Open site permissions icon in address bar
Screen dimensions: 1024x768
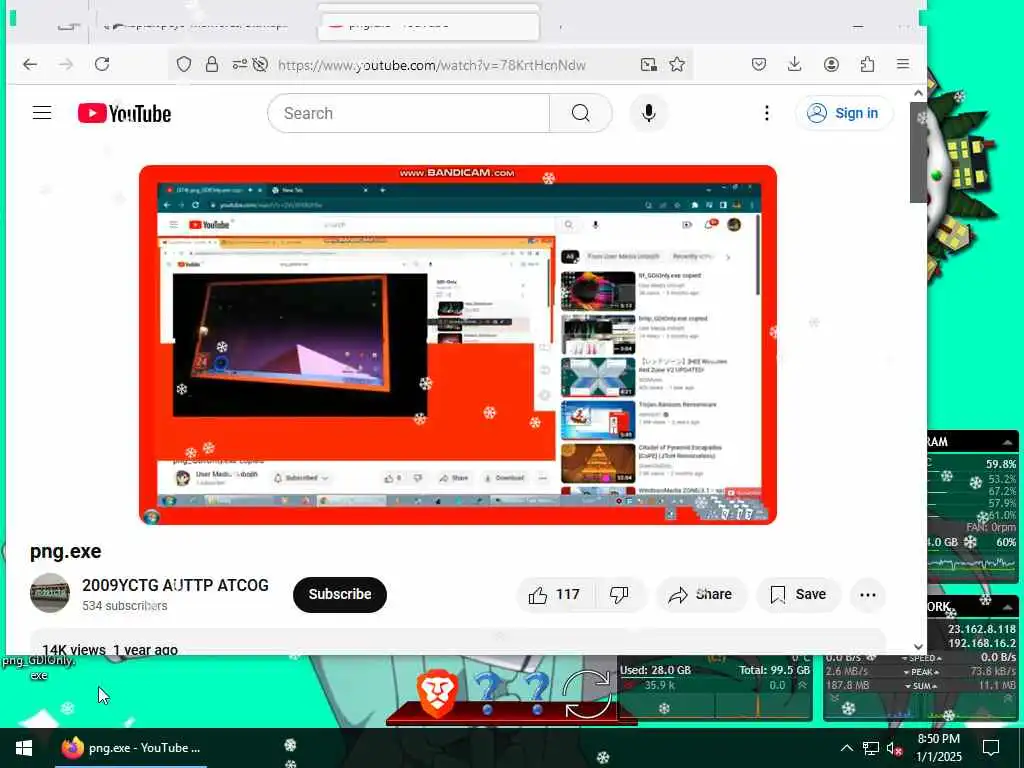(x=239, y=64)
